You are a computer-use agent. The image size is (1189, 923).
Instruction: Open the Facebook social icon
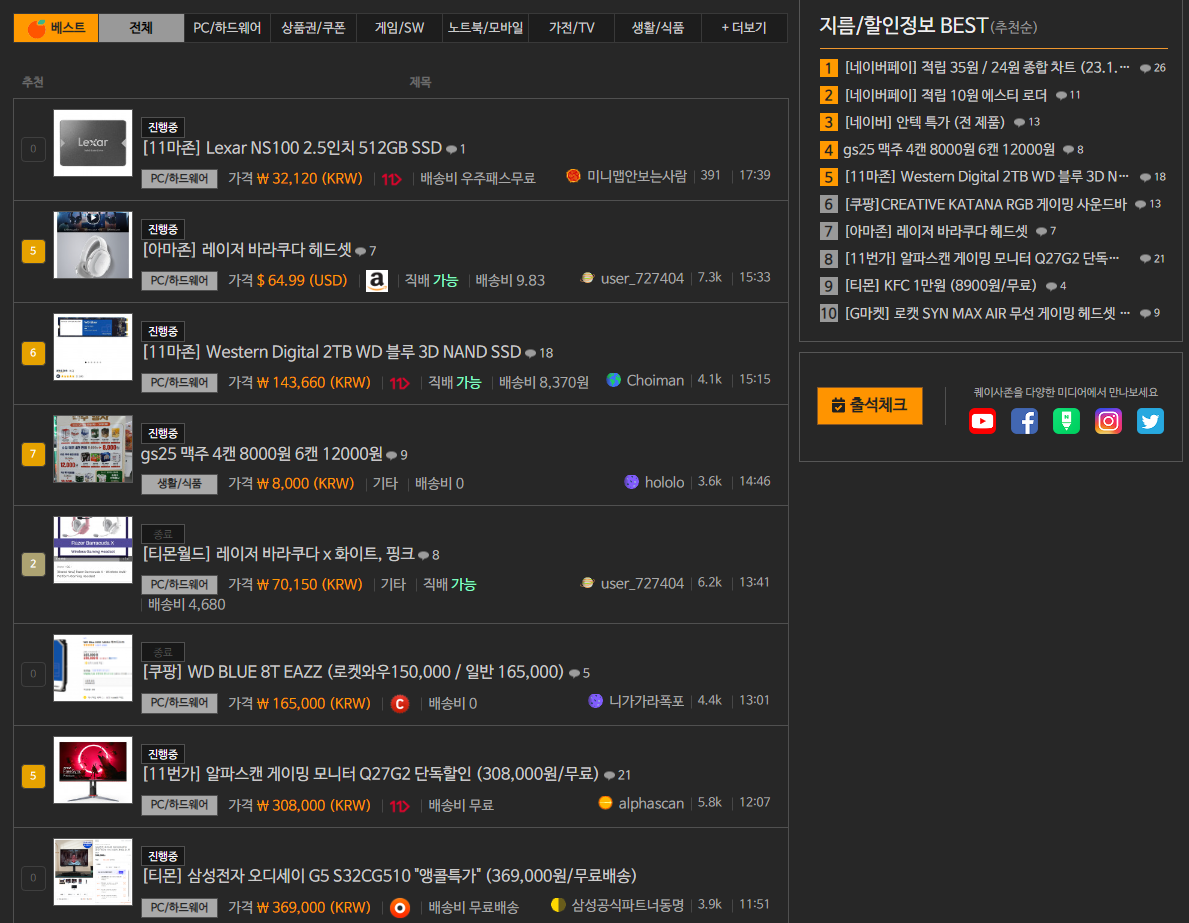[1024, 421]
